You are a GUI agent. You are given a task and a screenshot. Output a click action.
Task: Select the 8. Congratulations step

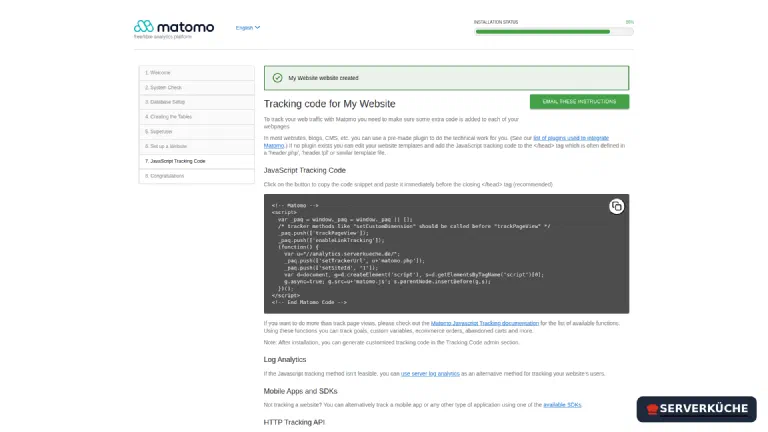[196, 176]
